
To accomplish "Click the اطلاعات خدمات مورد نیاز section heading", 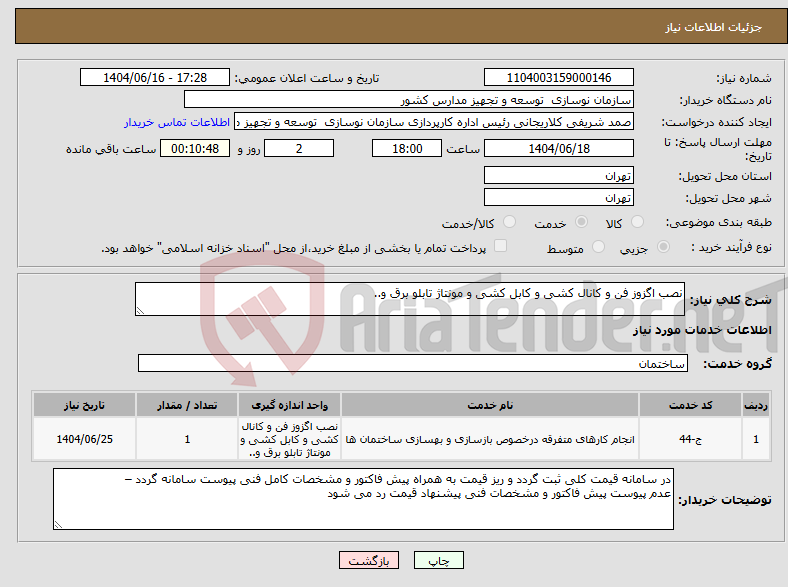I will [702, 330].
